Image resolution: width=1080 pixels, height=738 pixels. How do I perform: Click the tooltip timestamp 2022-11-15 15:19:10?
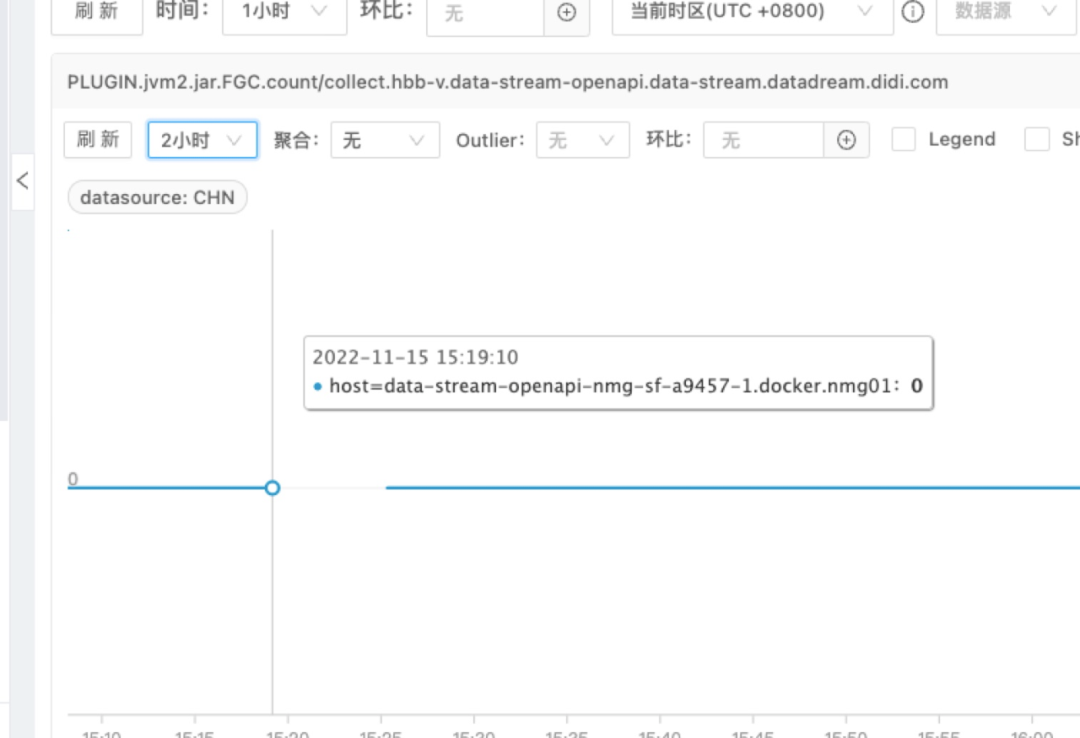[415, 357]
